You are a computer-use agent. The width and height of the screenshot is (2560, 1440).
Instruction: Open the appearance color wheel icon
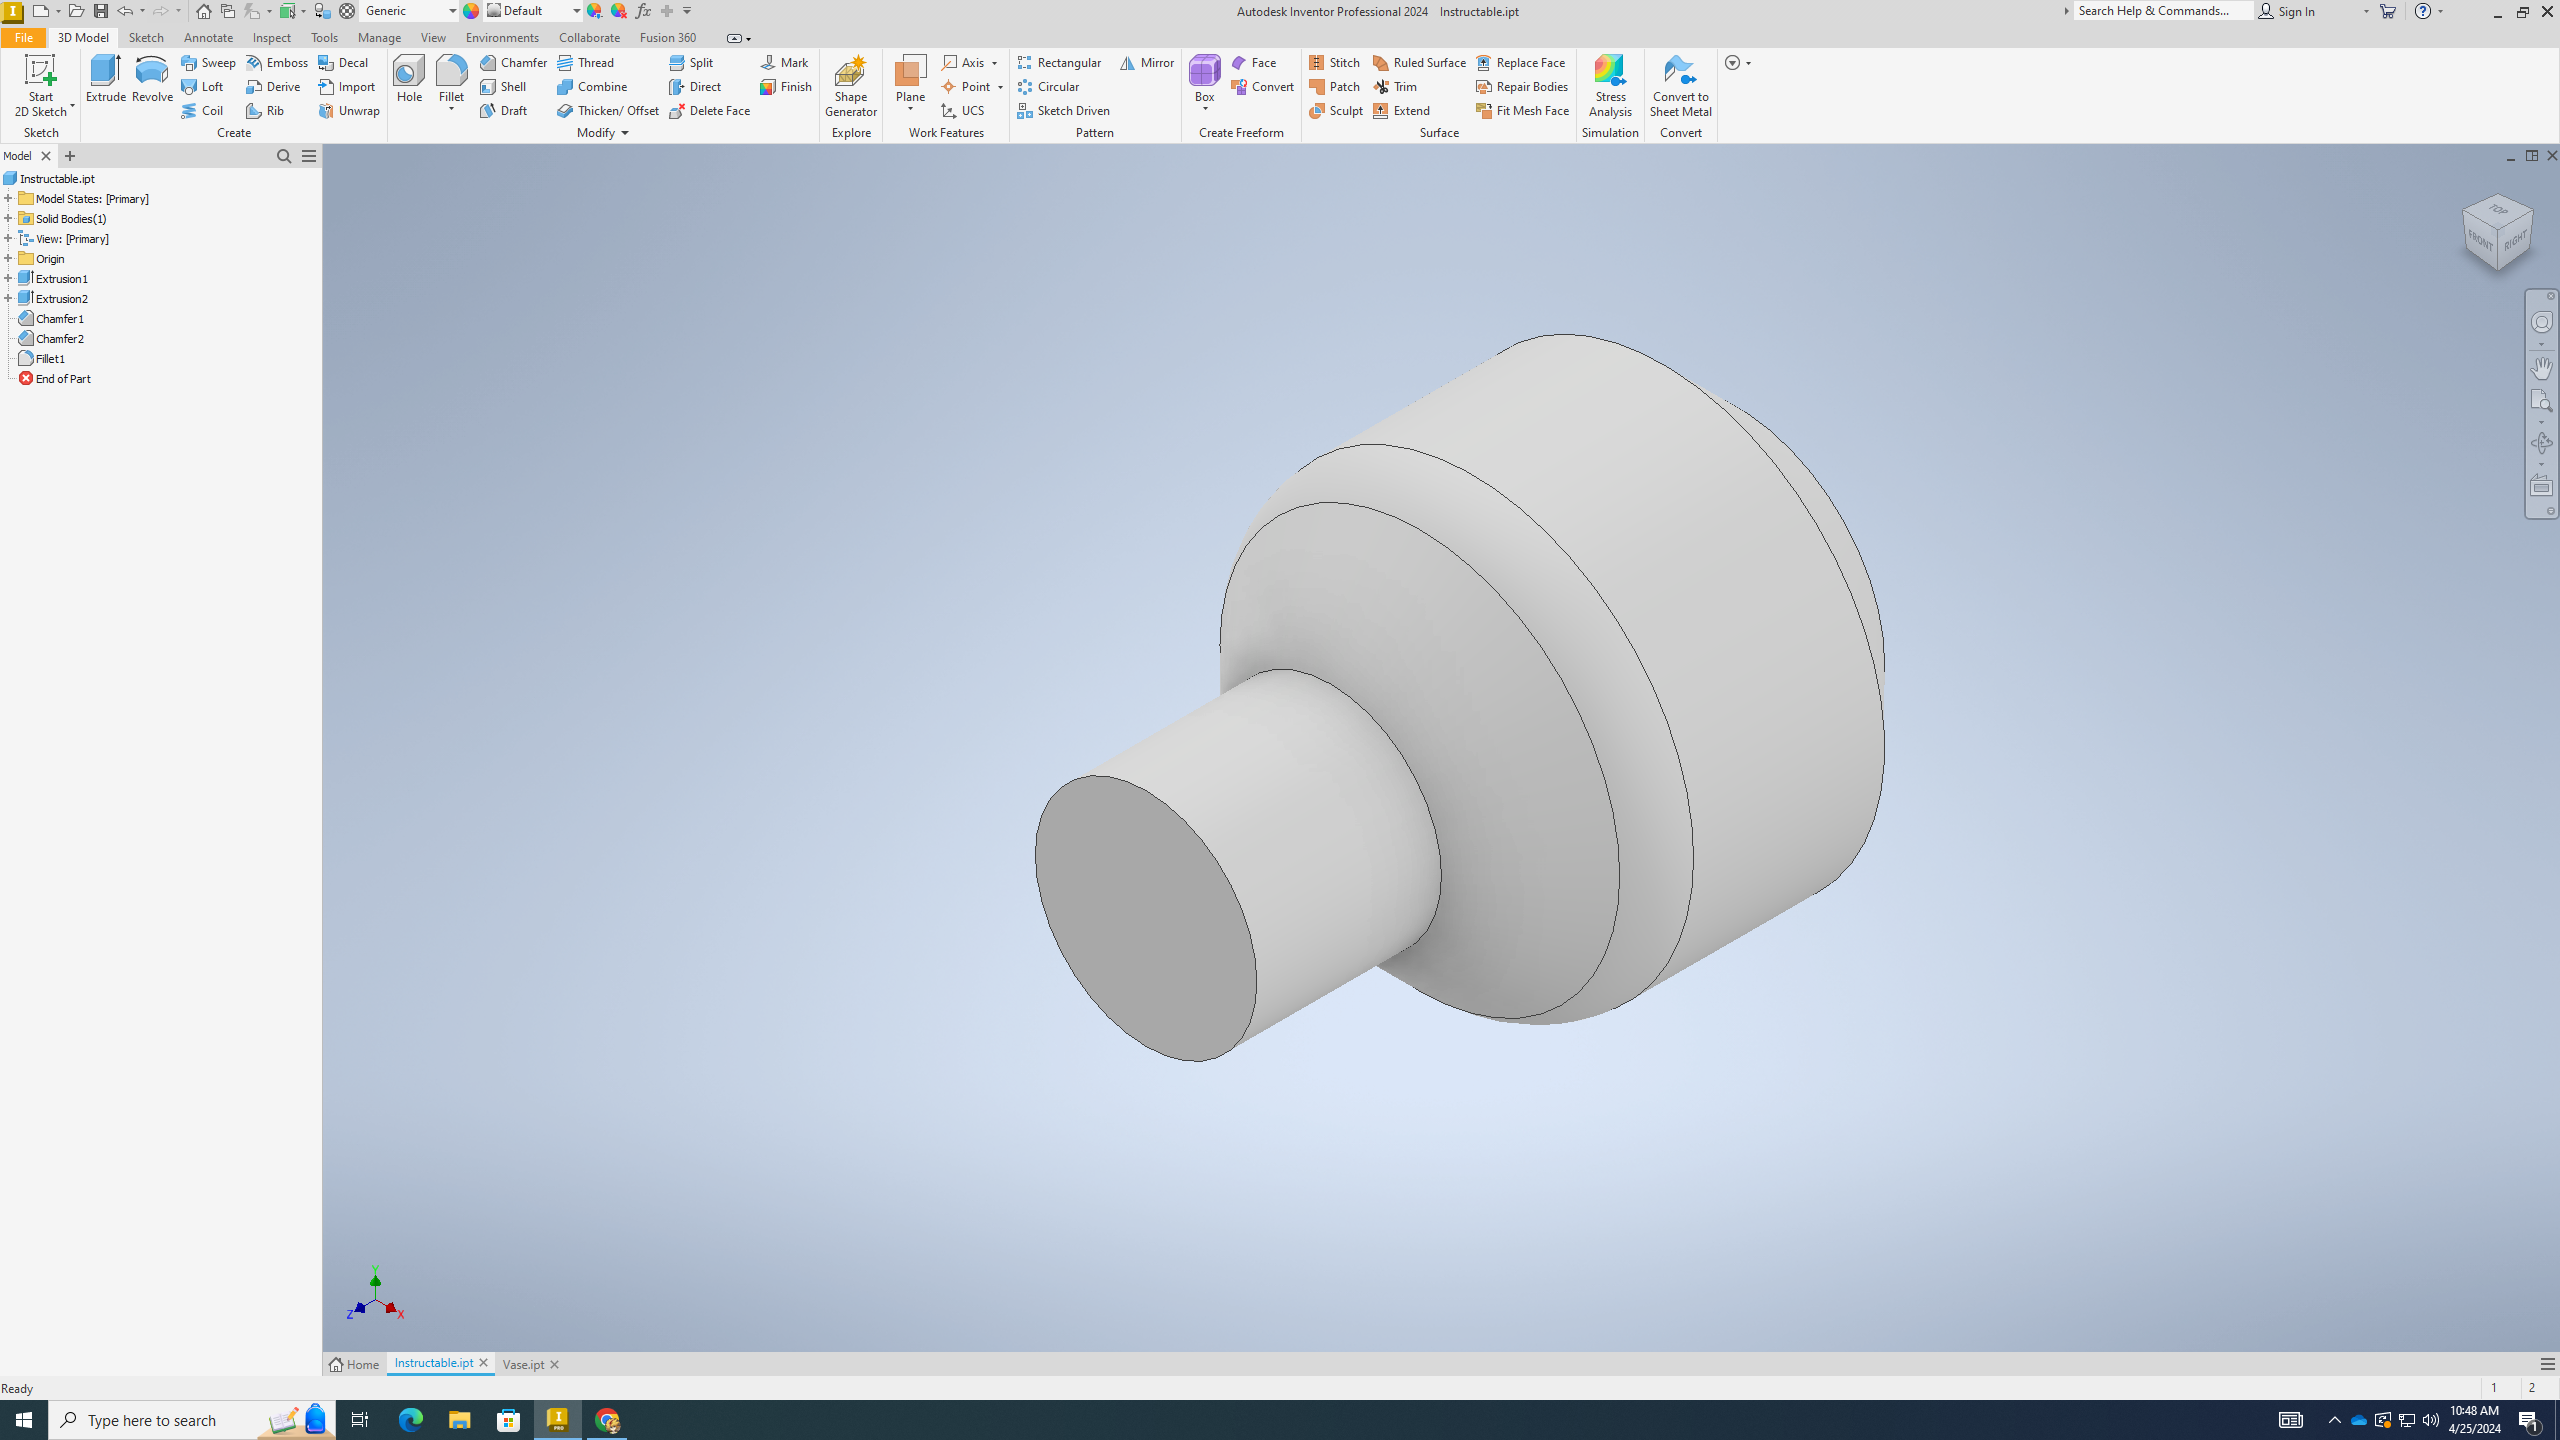(x=471, y=11)
